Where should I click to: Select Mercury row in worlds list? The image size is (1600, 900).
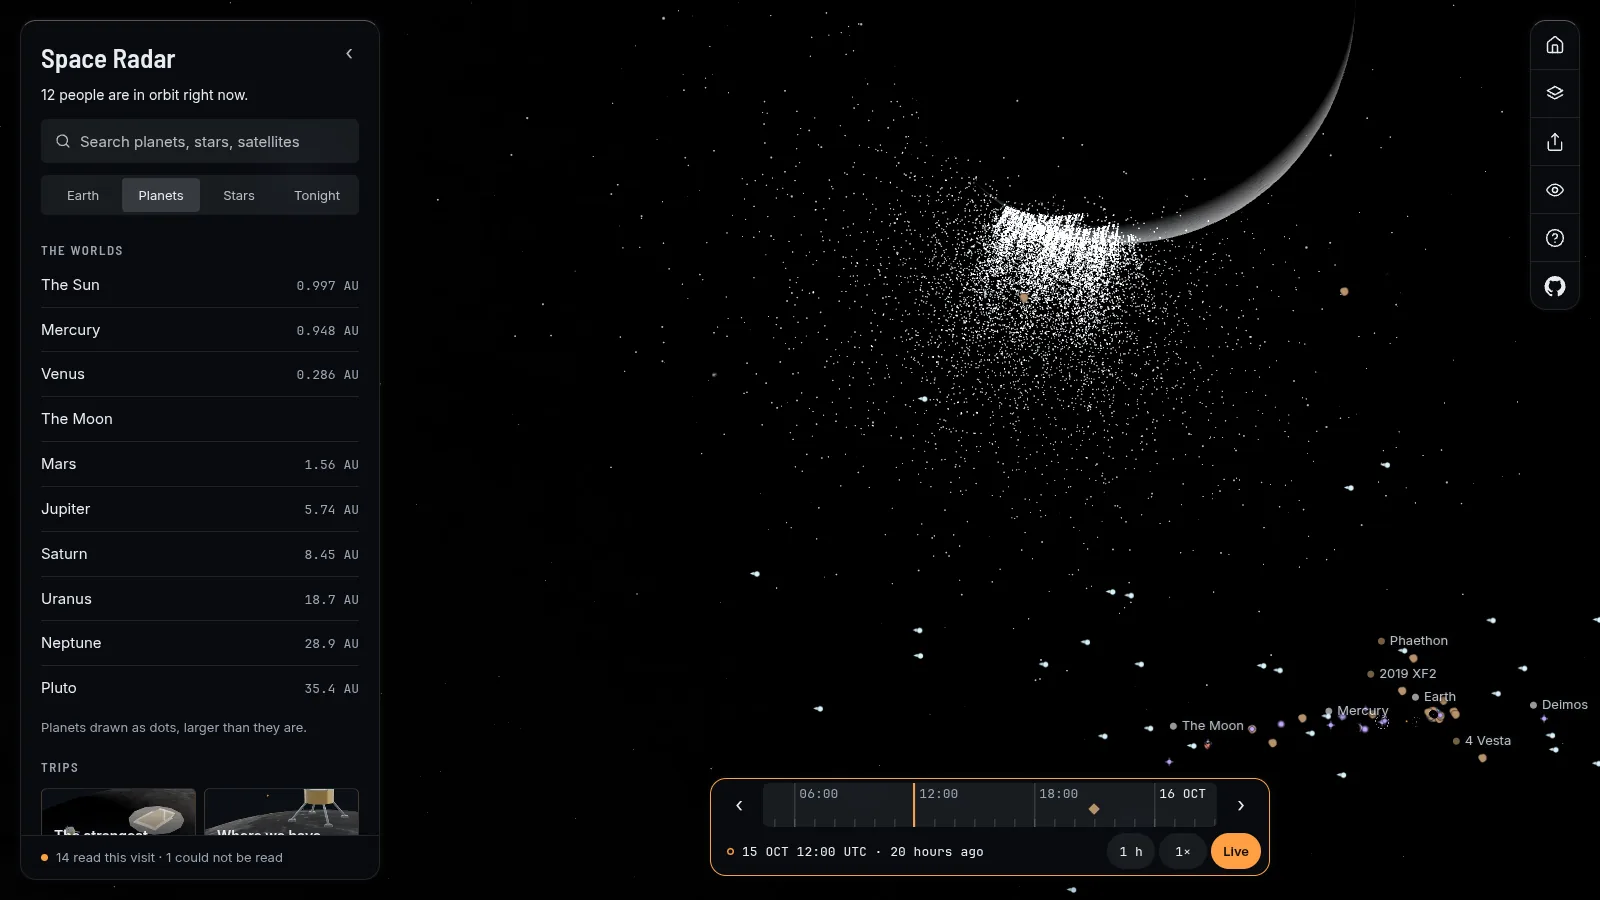click(200, 330)
